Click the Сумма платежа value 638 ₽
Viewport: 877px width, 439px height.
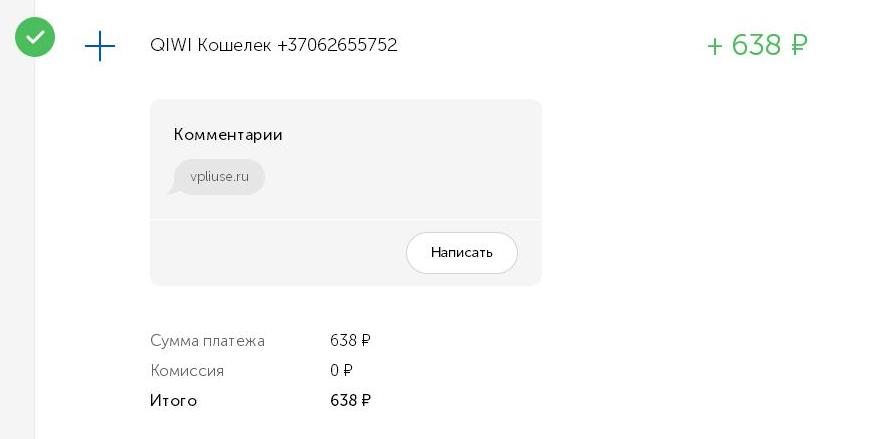click(x=350, y=340)
